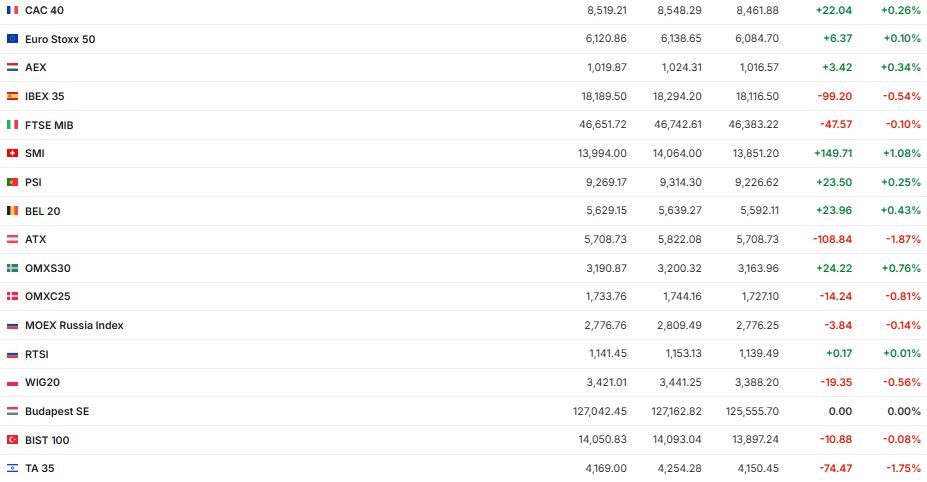Click the France flag icon beside CAC 40
927x482 pixels.
12,10
